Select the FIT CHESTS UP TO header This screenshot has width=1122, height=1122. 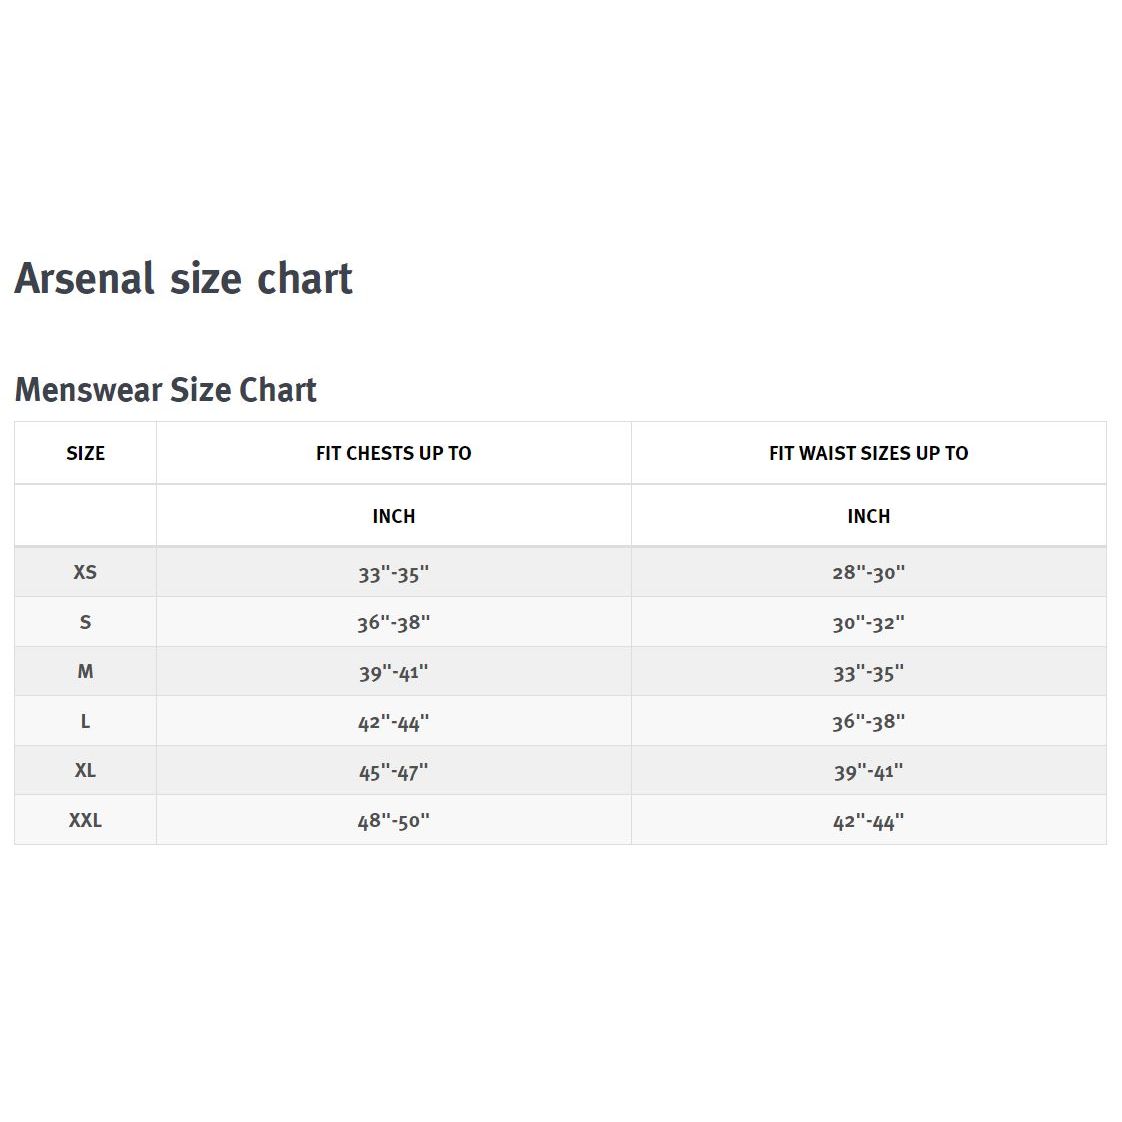click(x=393, y=453)
